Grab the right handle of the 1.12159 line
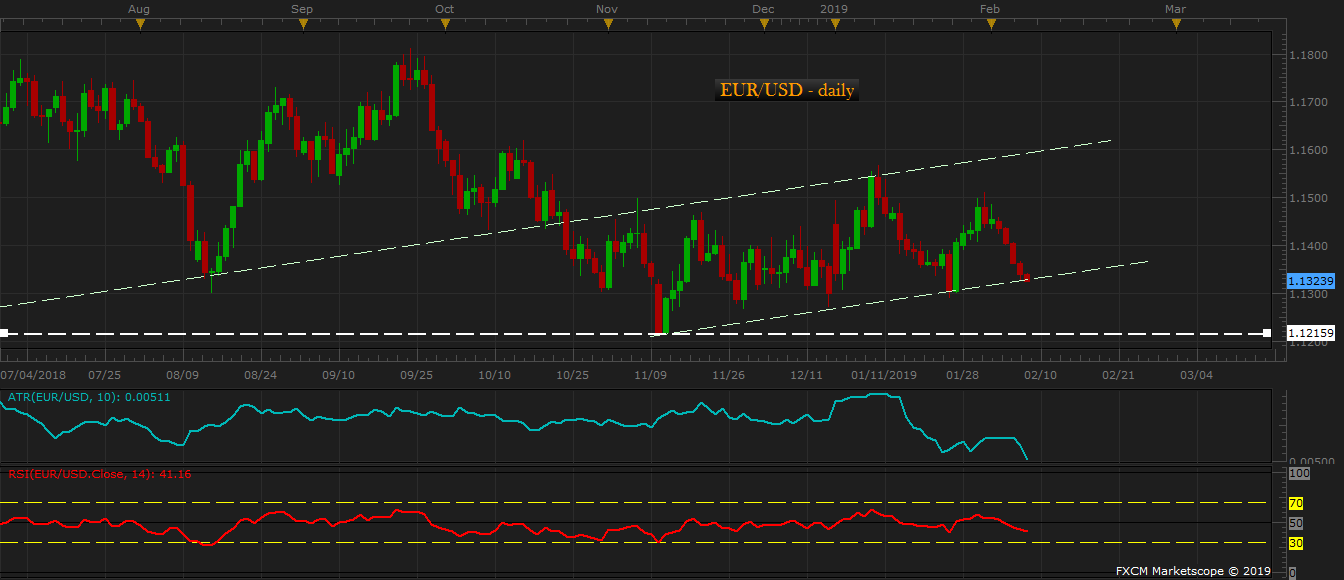 pyautogui.click(x=1267, y=333)
